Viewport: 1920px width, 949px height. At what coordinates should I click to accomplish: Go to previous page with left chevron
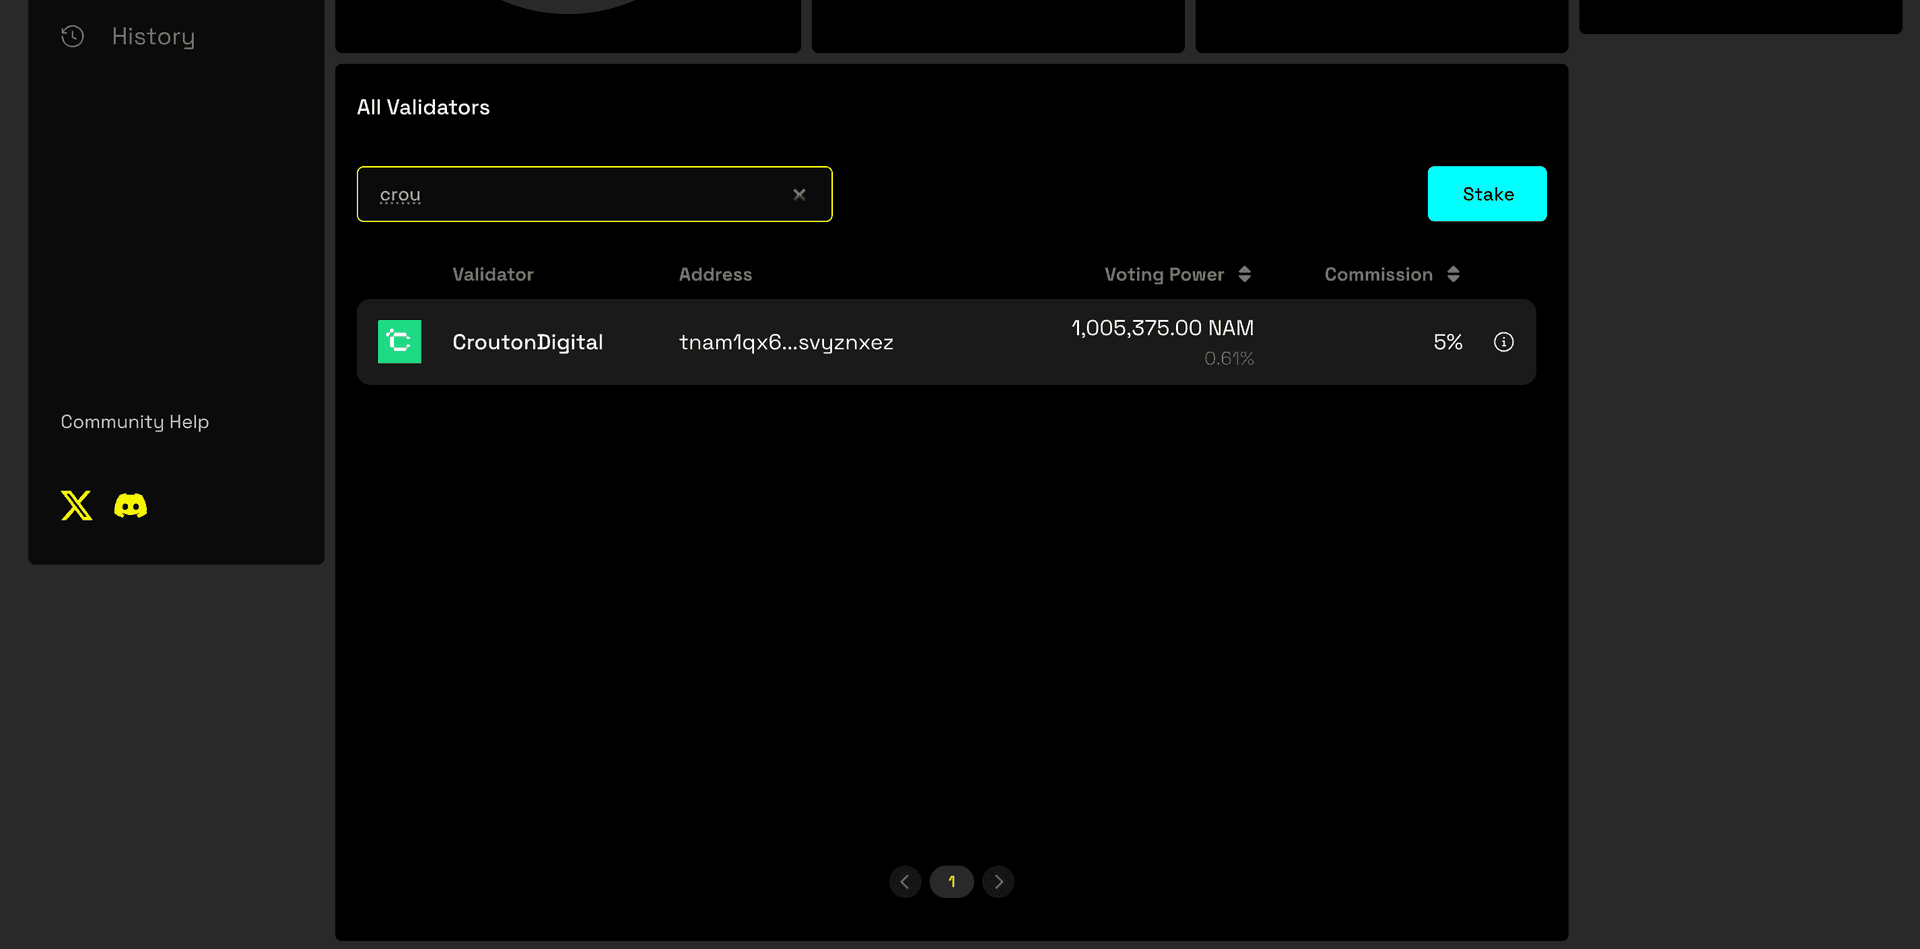point(905,882)
